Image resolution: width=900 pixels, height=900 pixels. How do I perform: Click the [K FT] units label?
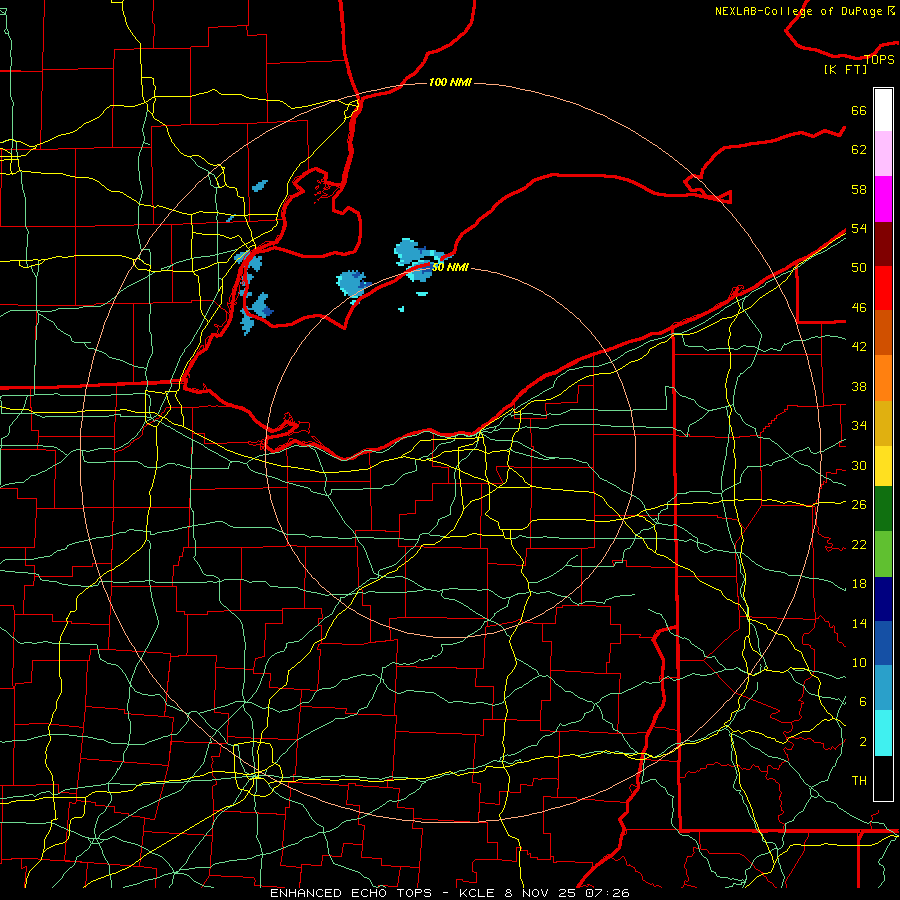click(845, 69)
